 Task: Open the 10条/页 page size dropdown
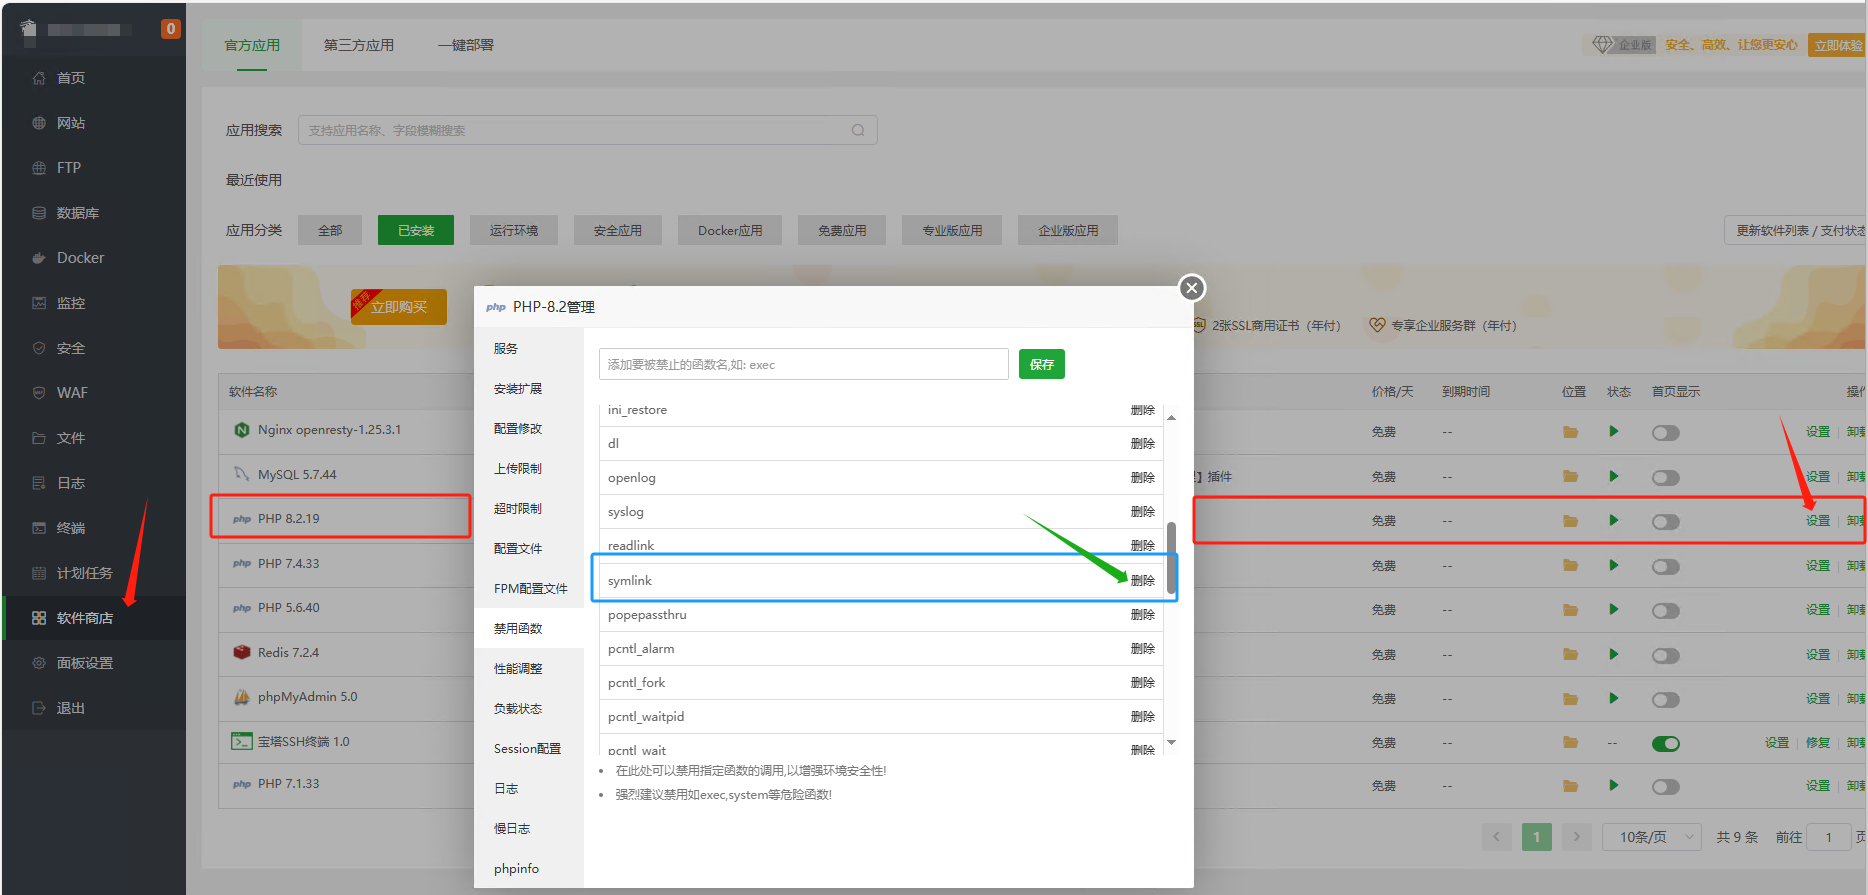[x=1652, y=837]
